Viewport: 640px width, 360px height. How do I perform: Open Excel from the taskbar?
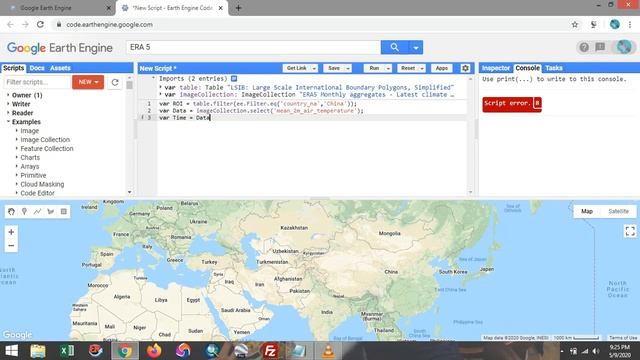(x=67, y=351)
